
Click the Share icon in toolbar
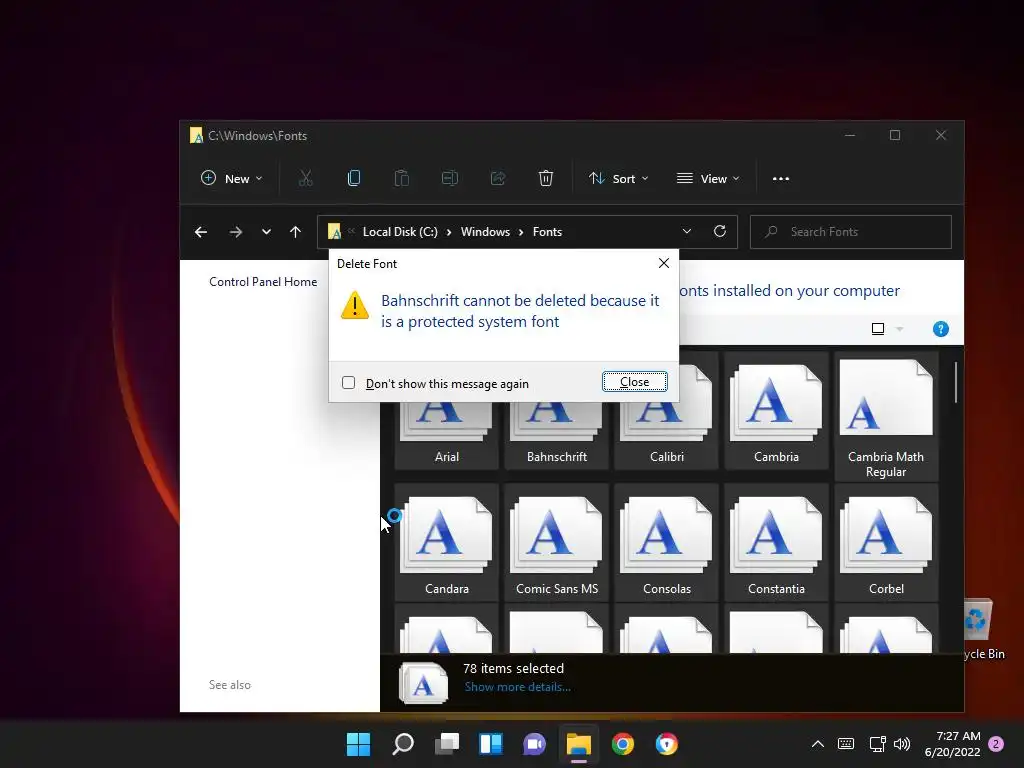point(498,178)
